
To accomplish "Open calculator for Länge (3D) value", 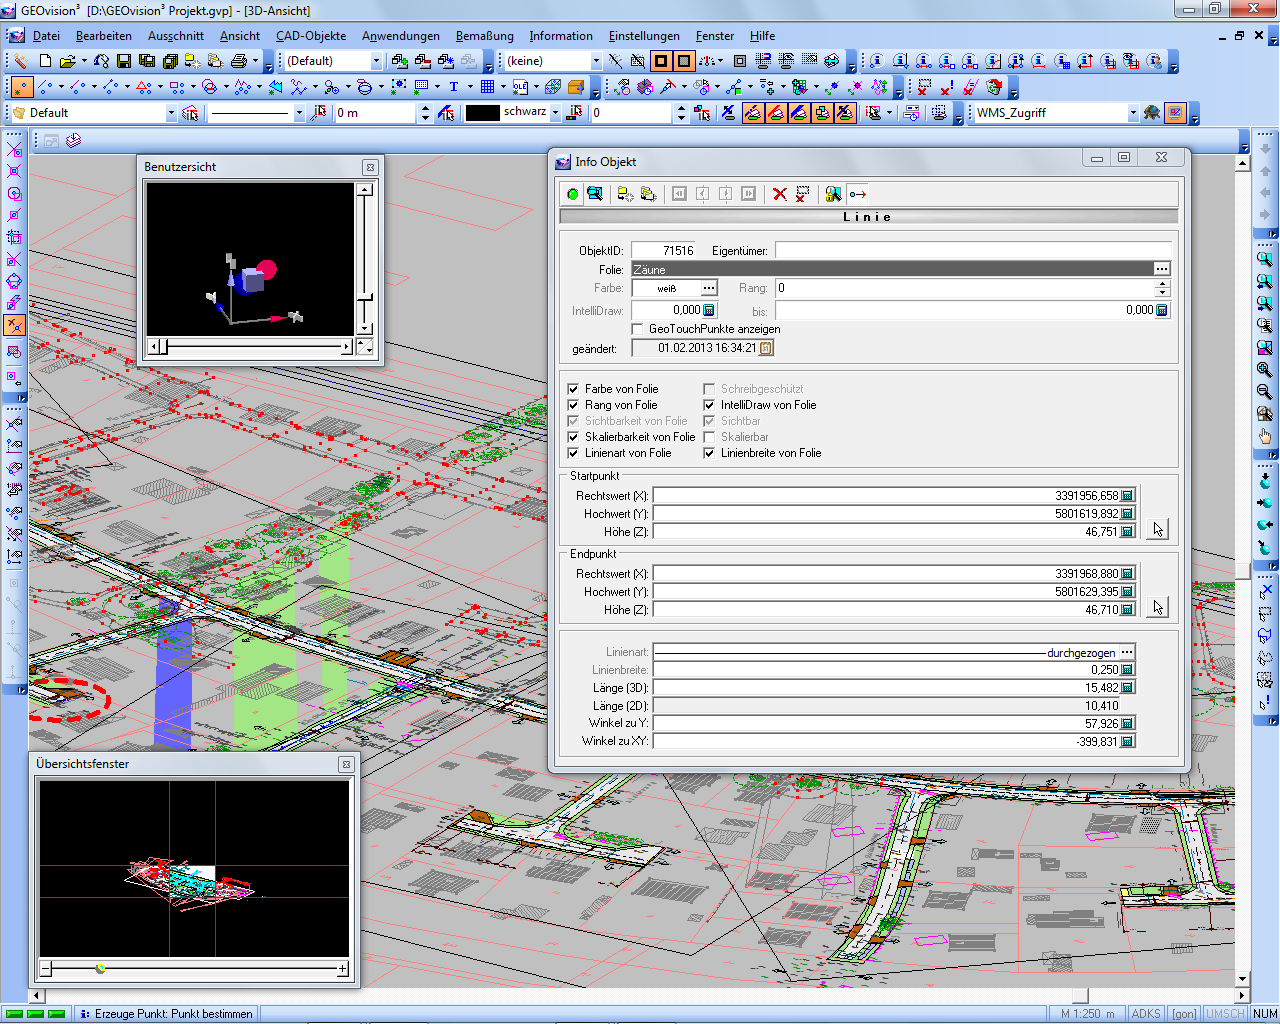I will coord(1128,688).
